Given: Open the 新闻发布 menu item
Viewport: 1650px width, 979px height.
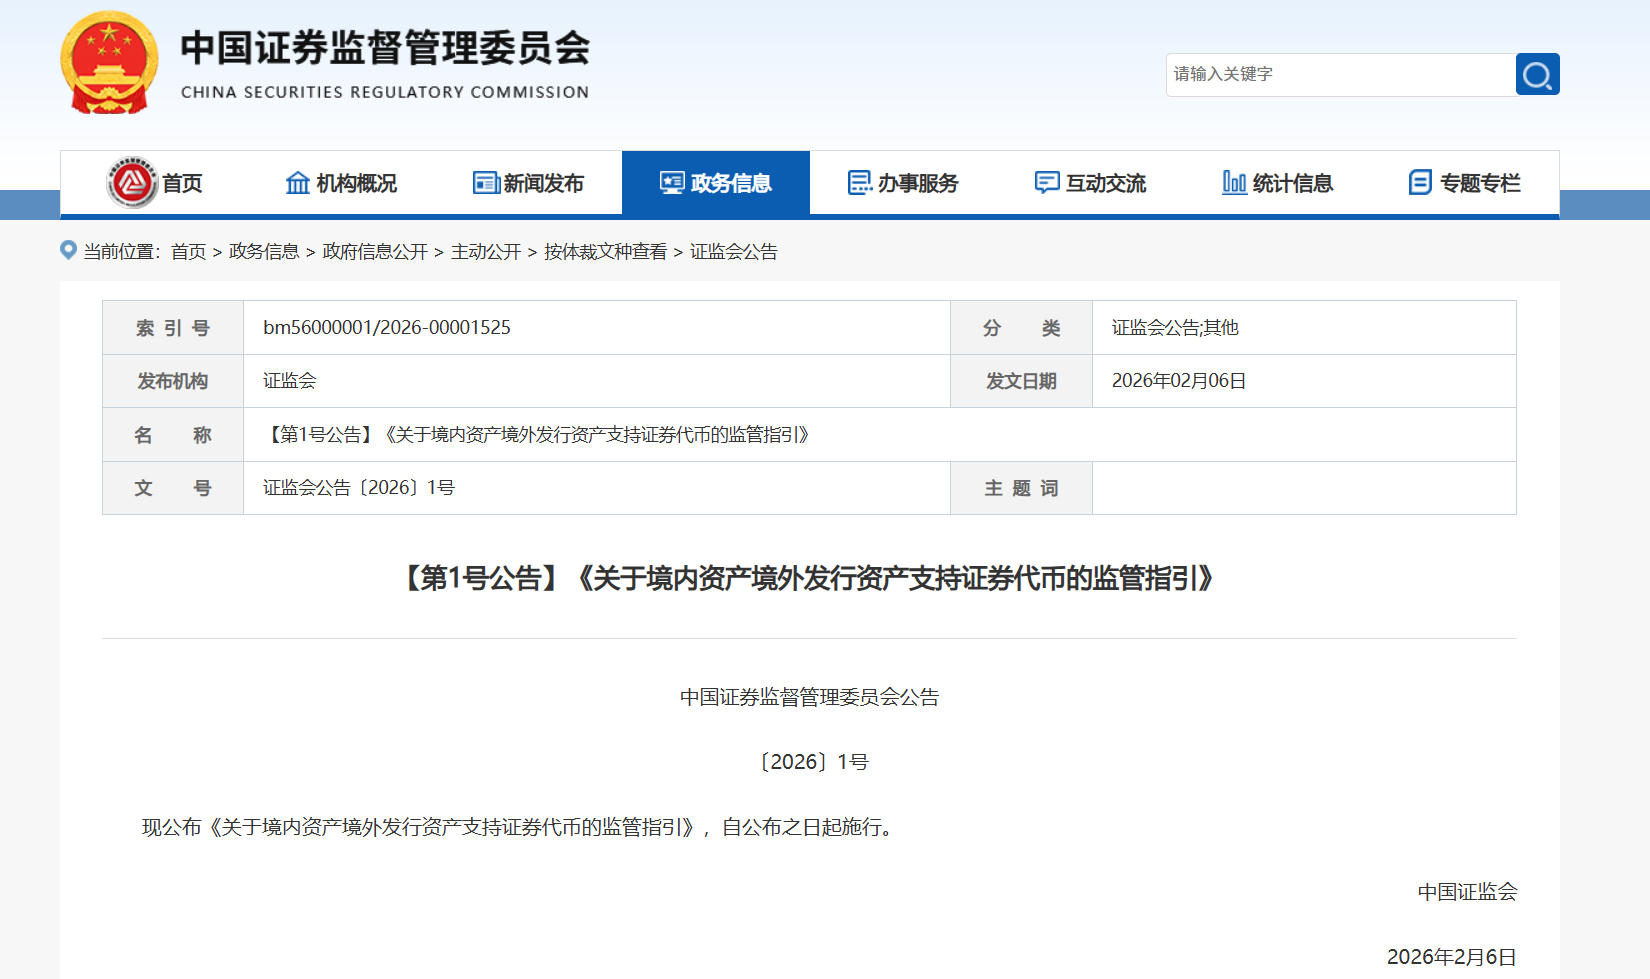Looking at the screenshot, I should [x=530, y=183].
